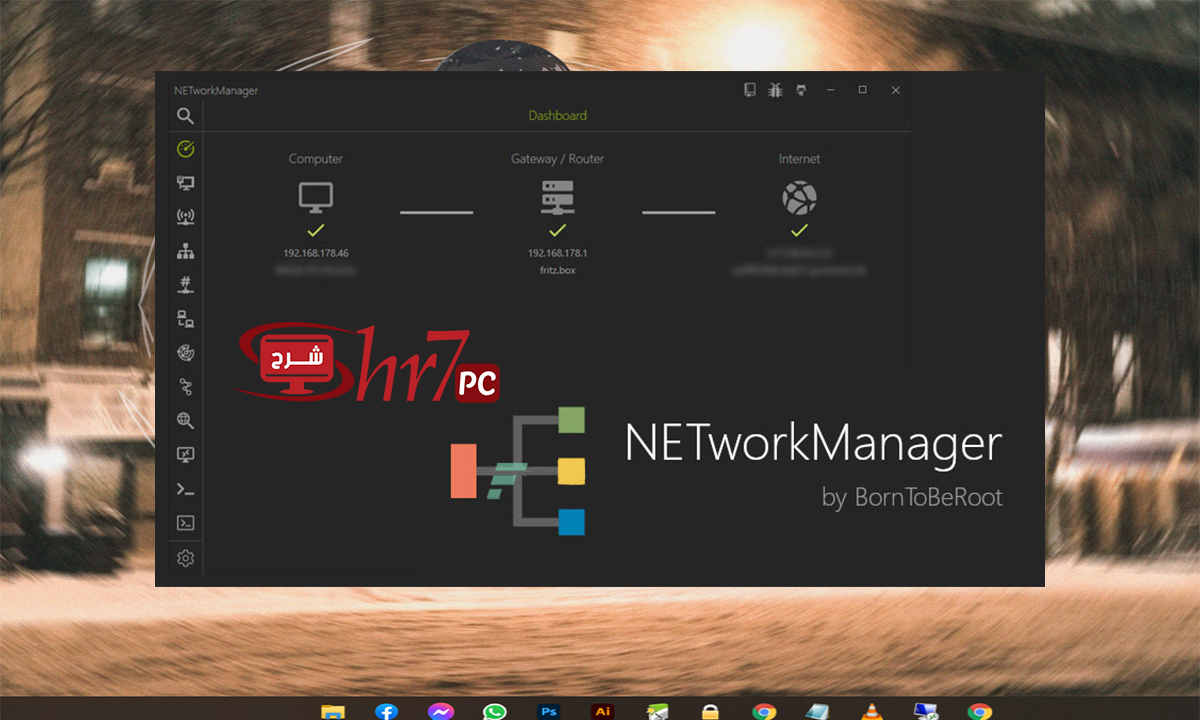Open the PowerShell prompt icon
The width and height of the screenshot is (1200, 720).
click(x=185, y=489)
